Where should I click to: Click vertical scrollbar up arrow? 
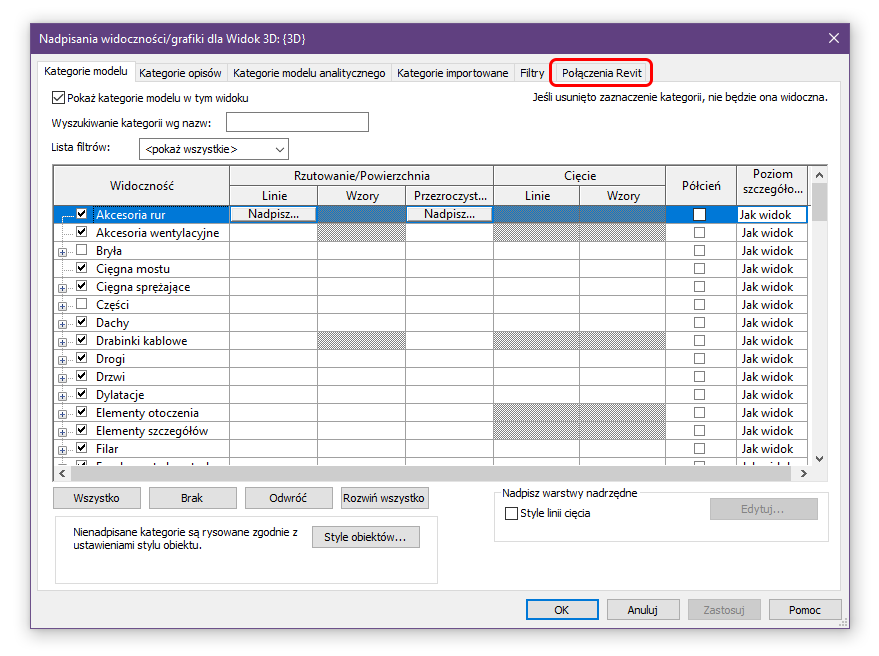(x=819, y=175)
